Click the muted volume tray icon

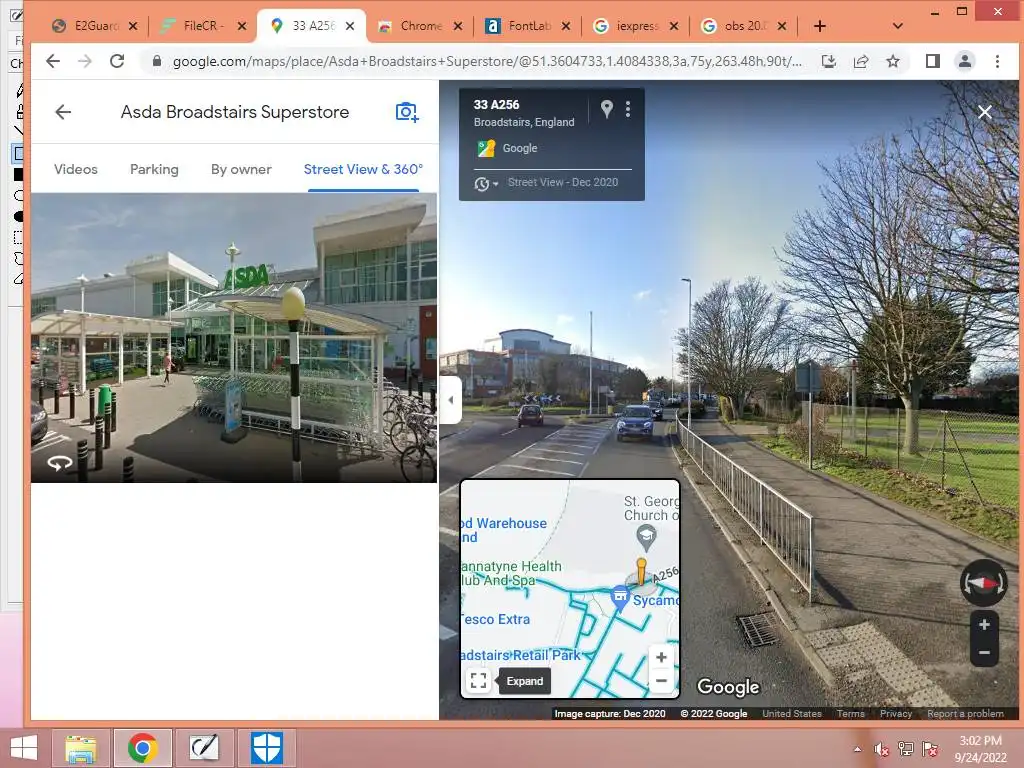[881, 749]
